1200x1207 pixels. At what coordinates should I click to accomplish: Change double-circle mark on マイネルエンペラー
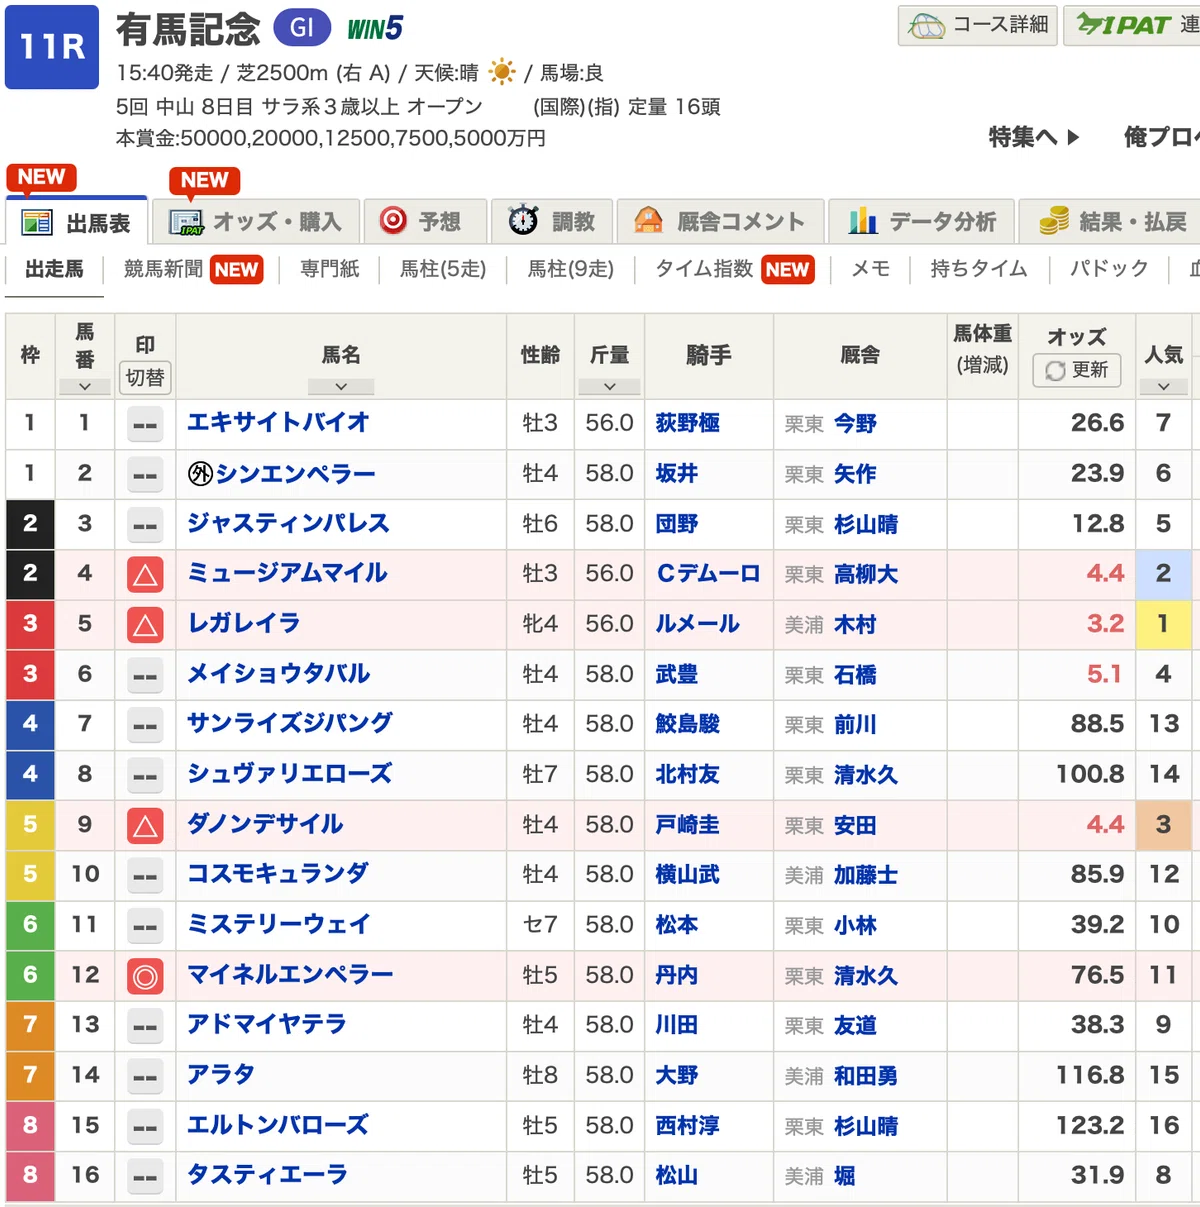click(145, 976)
